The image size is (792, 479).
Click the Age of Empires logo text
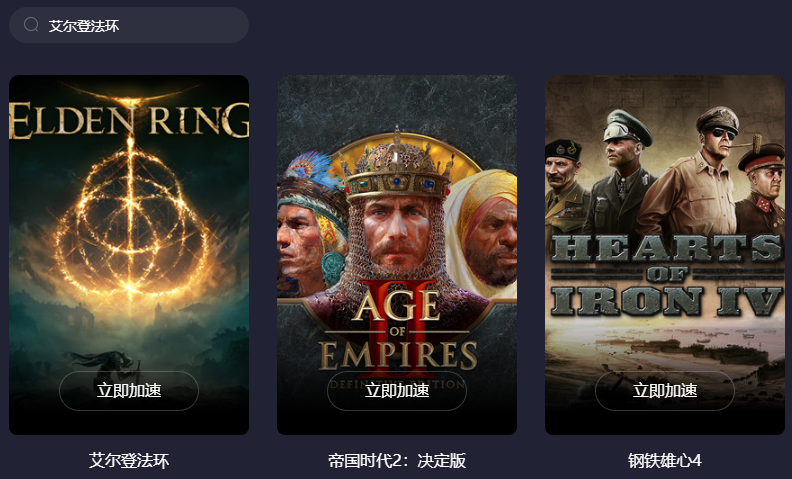point(398,330)
